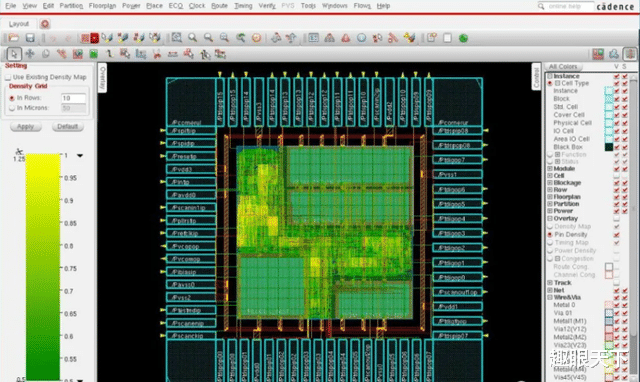Click the Apply button

[25, 127]
